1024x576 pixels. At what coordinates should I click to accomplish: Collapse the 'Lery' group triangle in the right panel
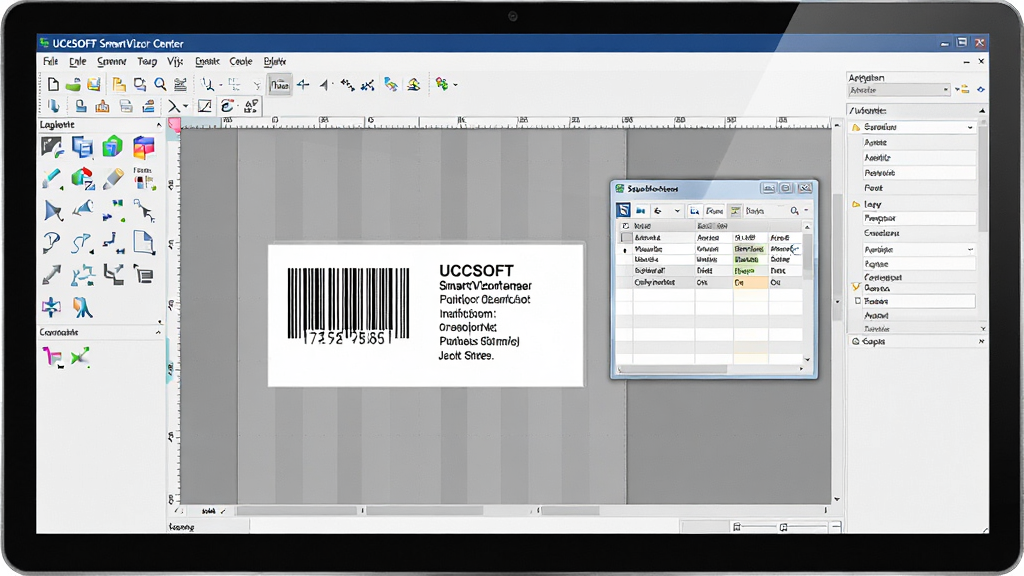pos(856,204)
